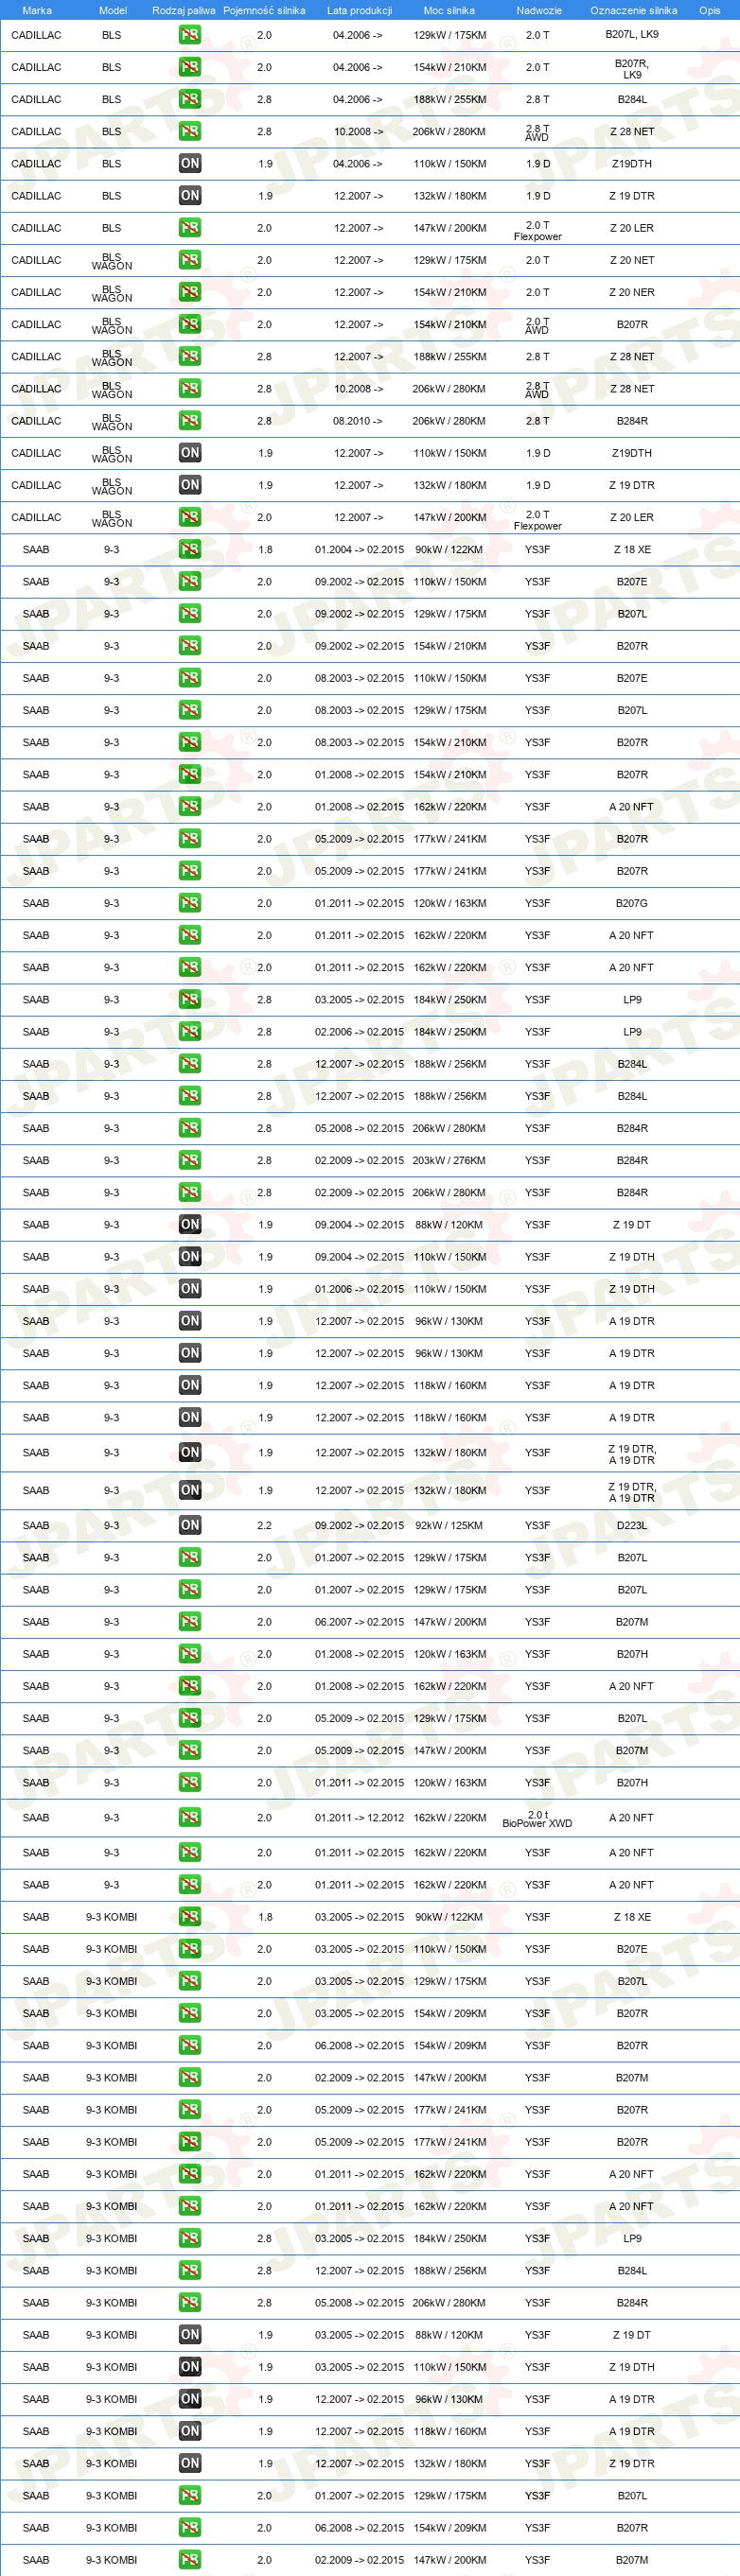Click petrol icon in Saab 9-3 203kW / 276KM row
Viewport: 740px width, 2576px height.
point(190,1160)
